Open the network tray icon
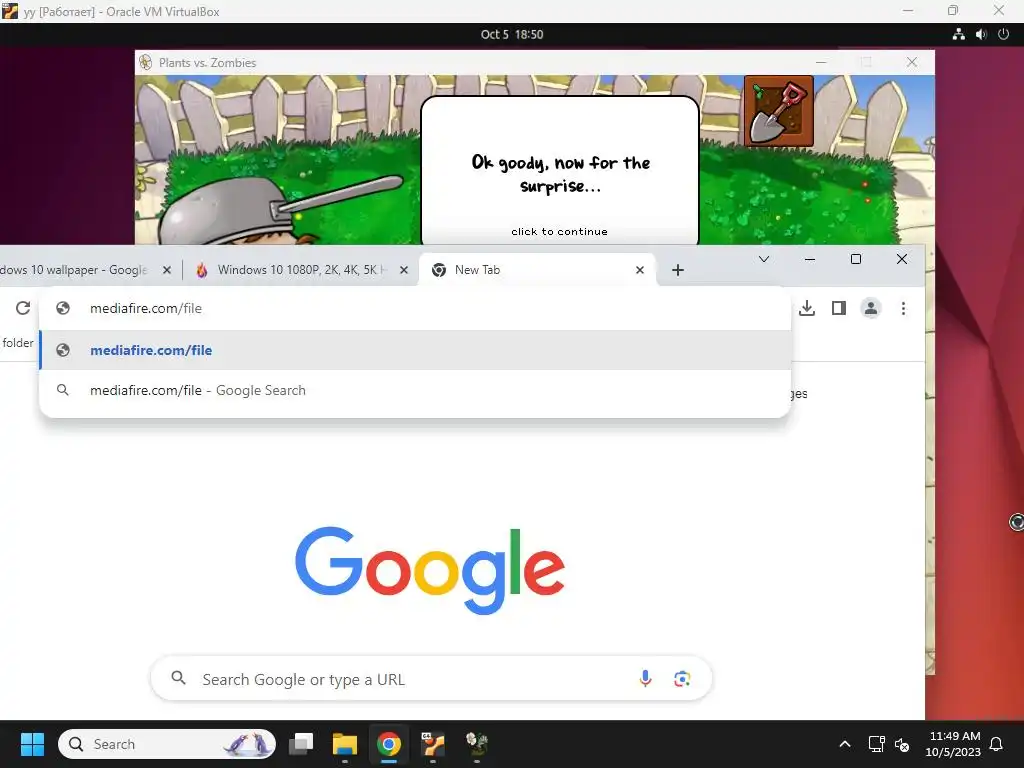Viewport: 1024px width, 768px height. (x=876, y=744)
